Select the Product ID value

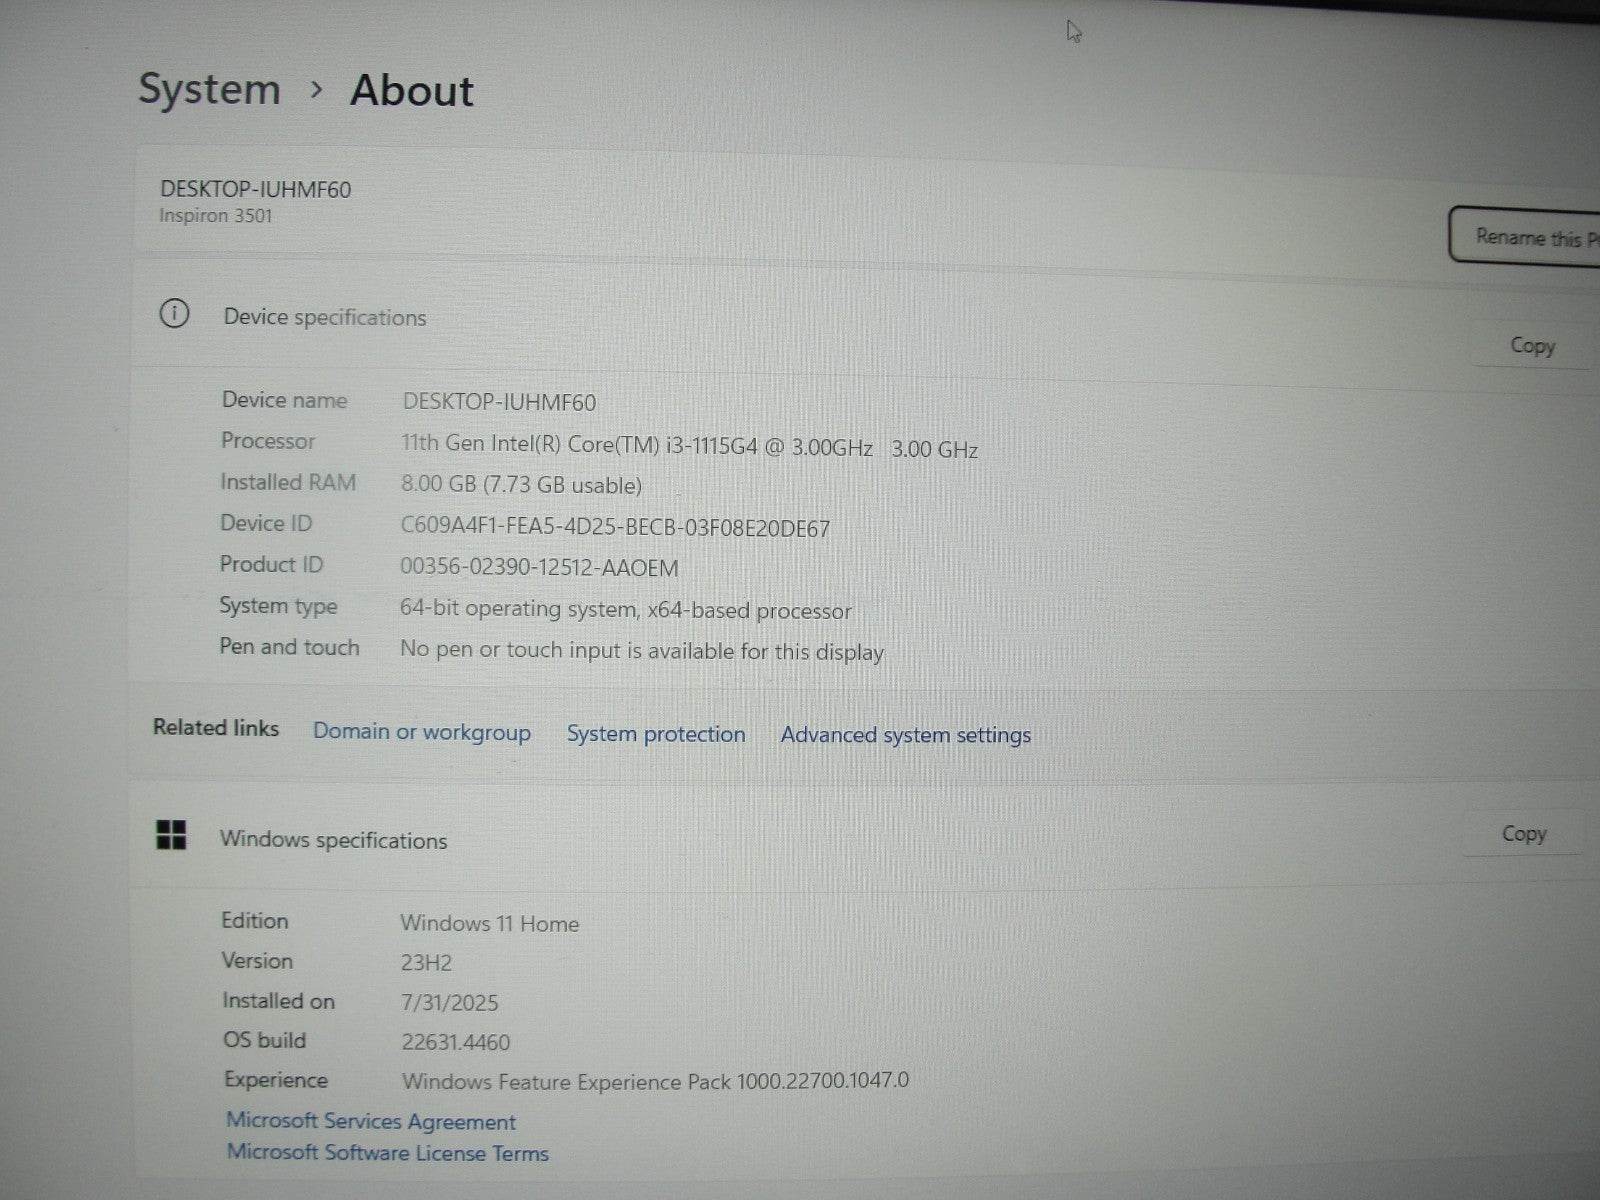tap(538, 567)
